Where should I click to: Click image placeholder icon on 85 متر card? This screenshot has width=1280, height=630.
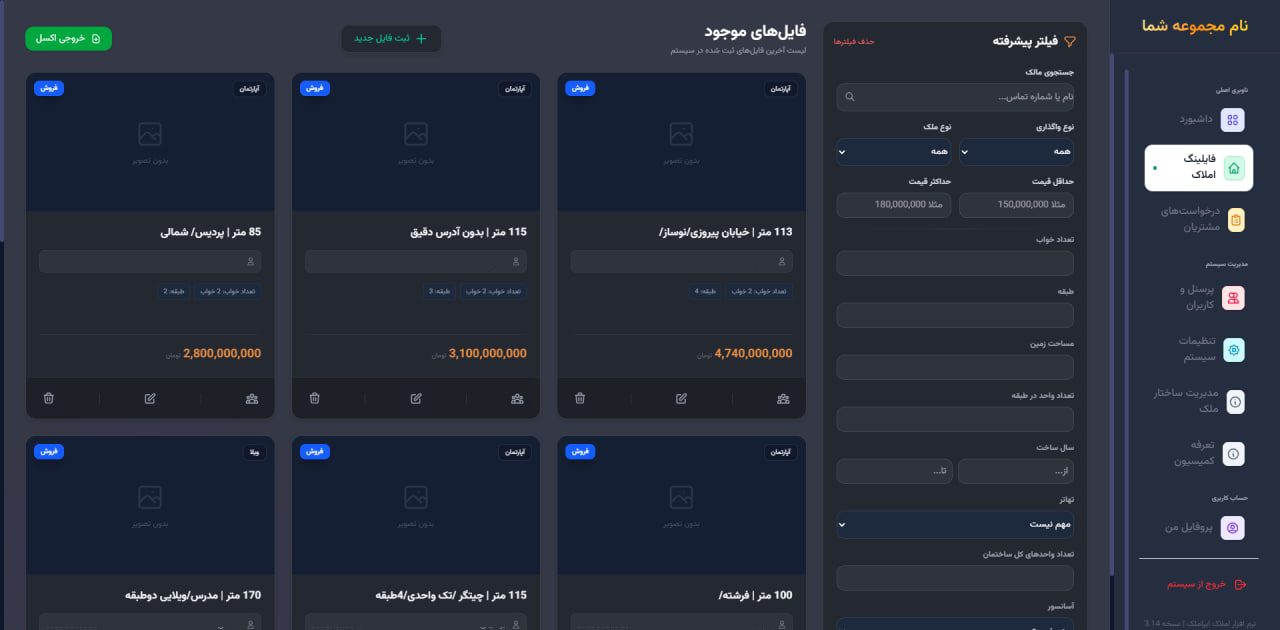pyautogui.click(x=150, y=134)
